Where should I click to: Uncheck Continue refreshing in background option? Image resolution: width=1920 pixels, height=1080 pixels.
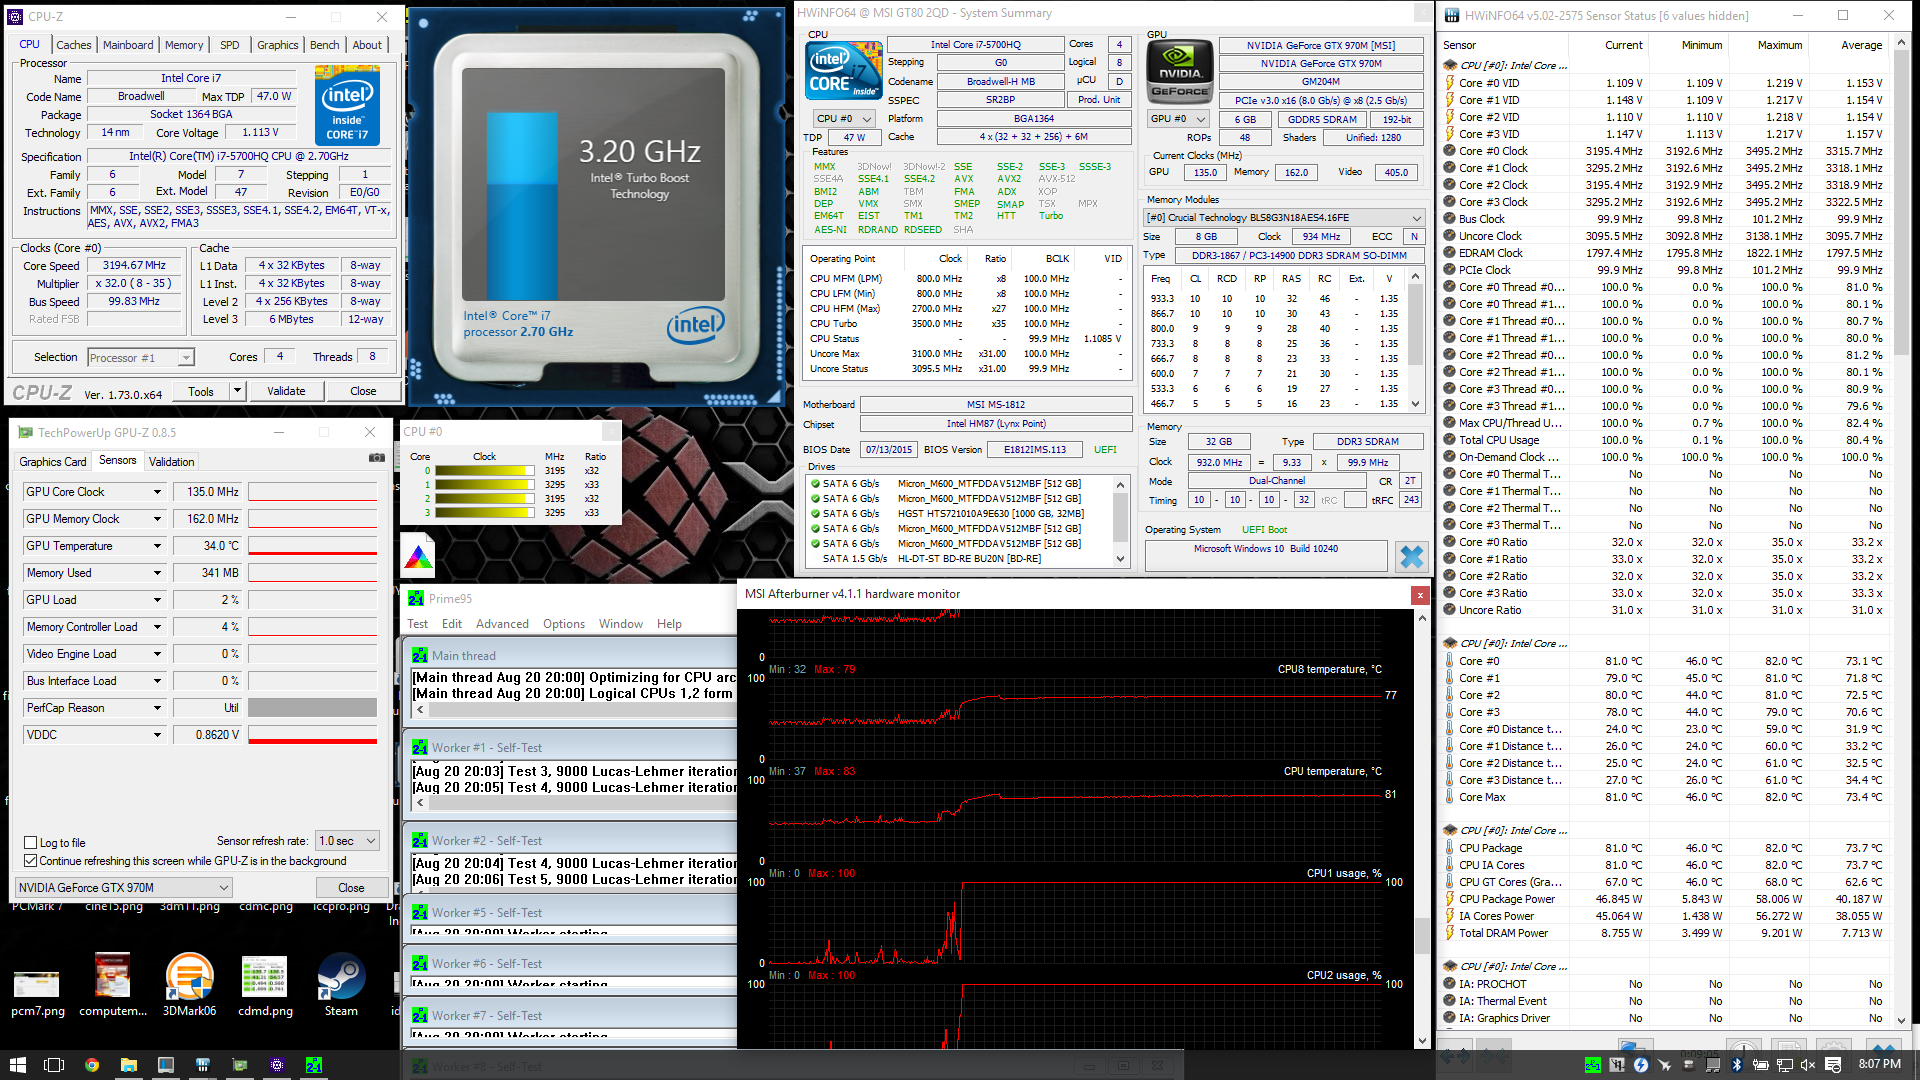(31, 861)
